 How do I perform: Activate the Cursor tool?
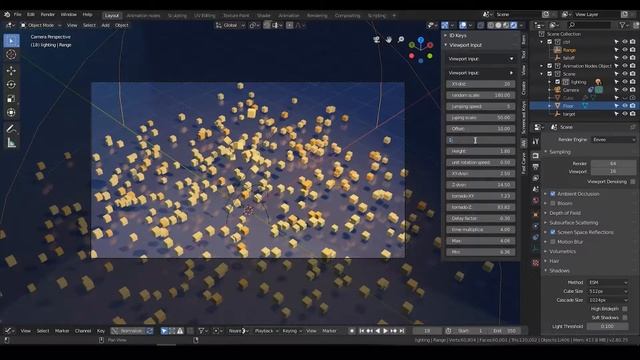[x=11, y=55]
